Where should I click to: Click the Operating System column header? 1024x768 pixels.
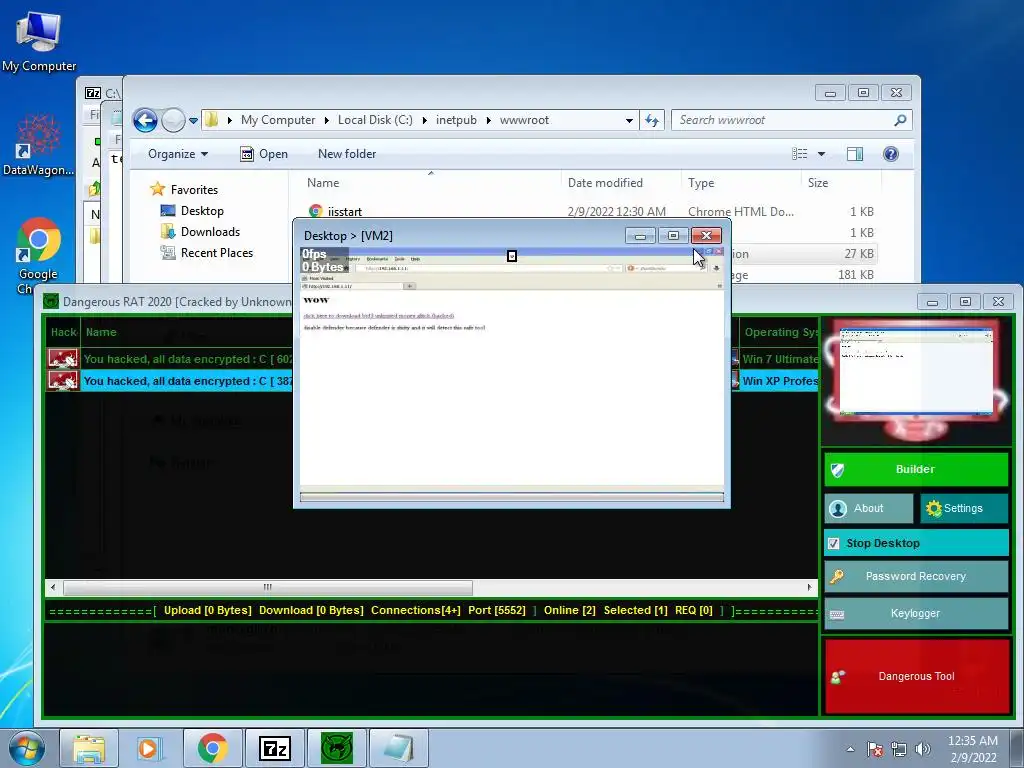779,332
